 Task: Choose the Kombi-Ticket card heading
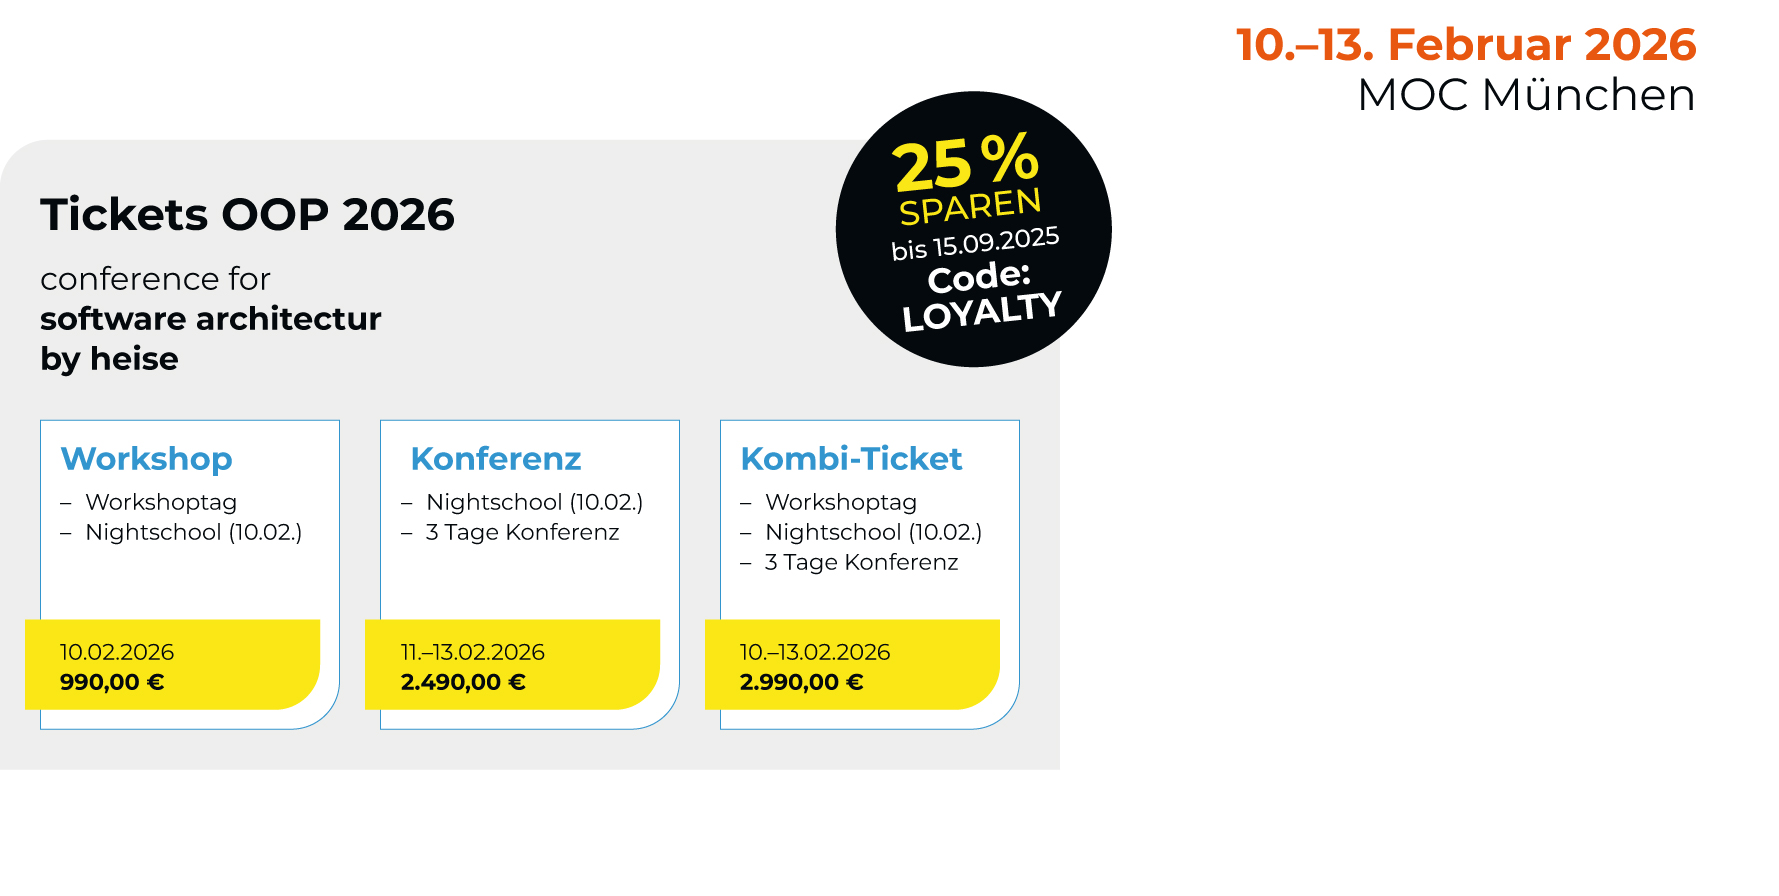click(851, 459)
